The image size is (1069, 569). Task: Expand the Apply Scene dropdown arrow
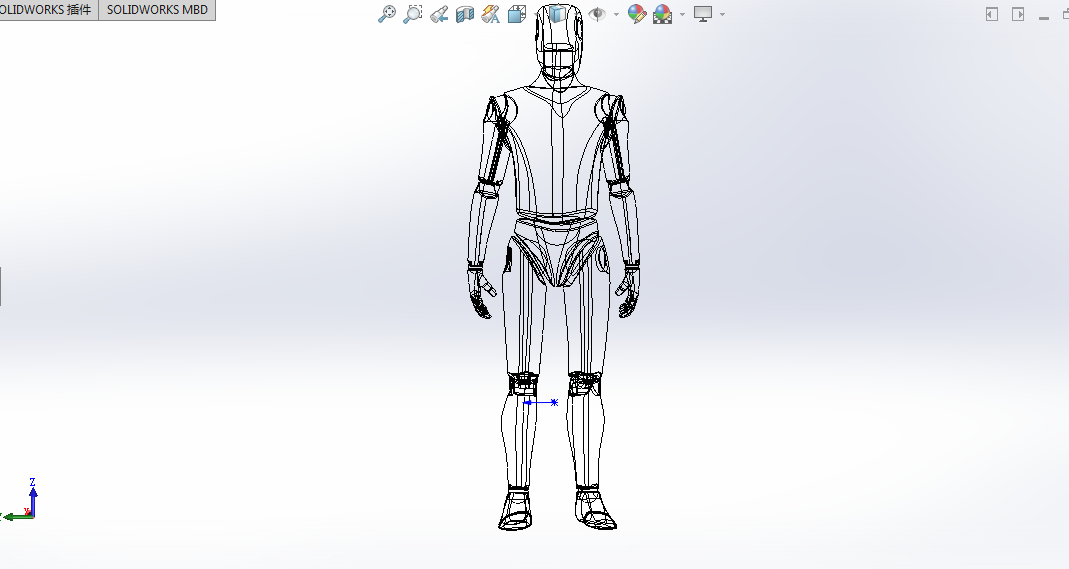click(682, 14)
